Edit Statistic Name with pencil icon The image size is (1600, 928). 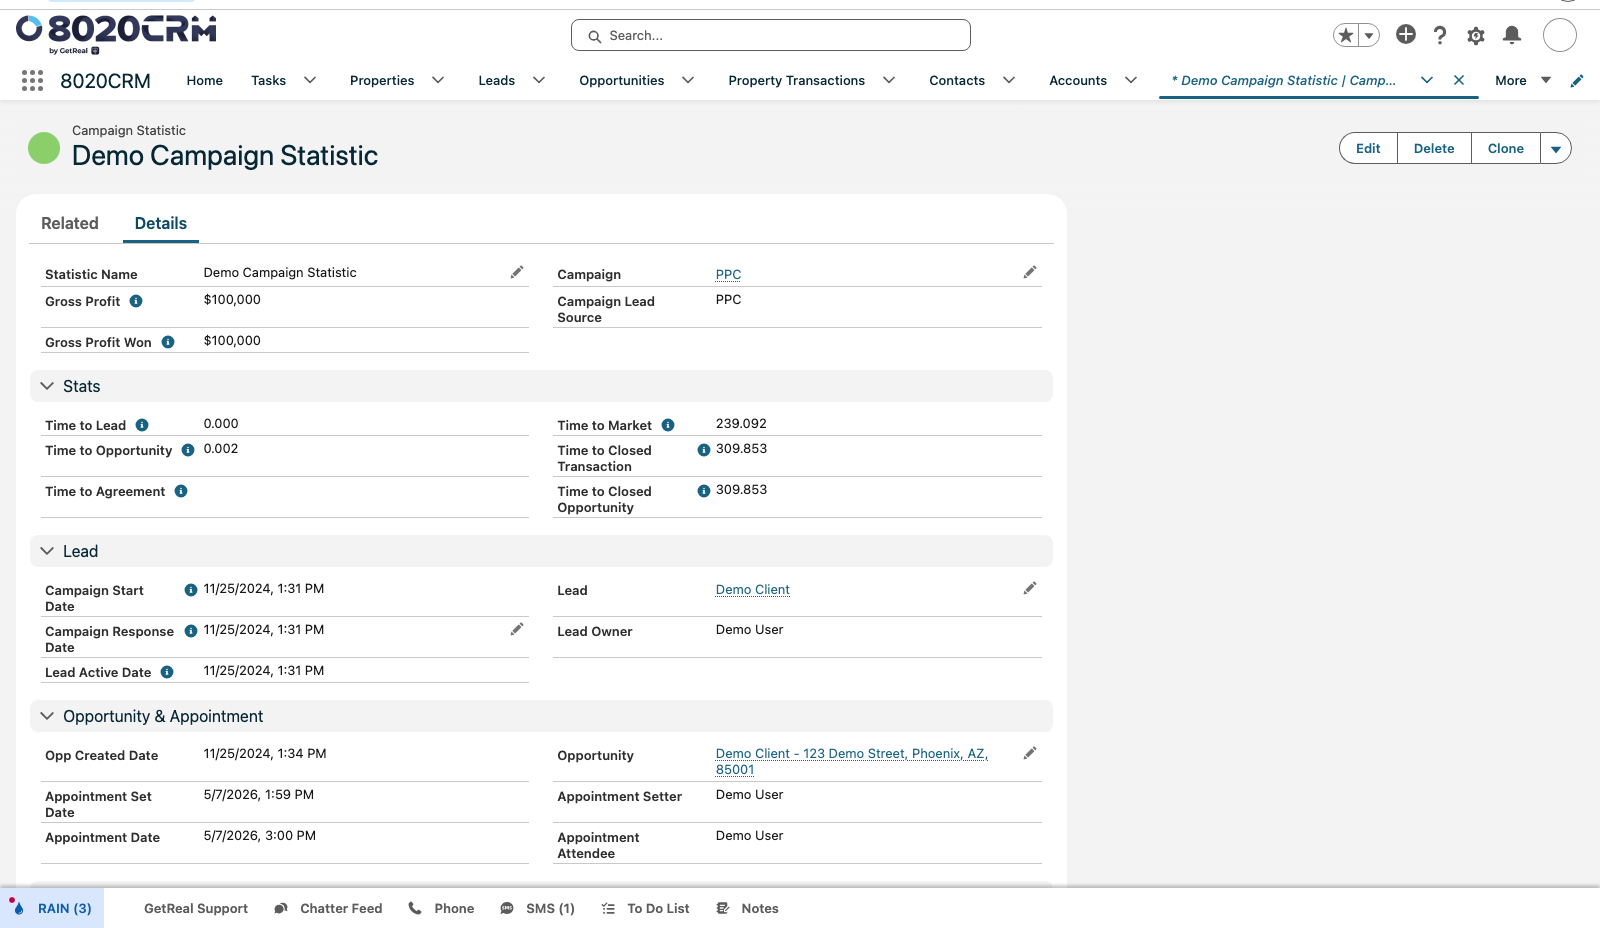517,272
